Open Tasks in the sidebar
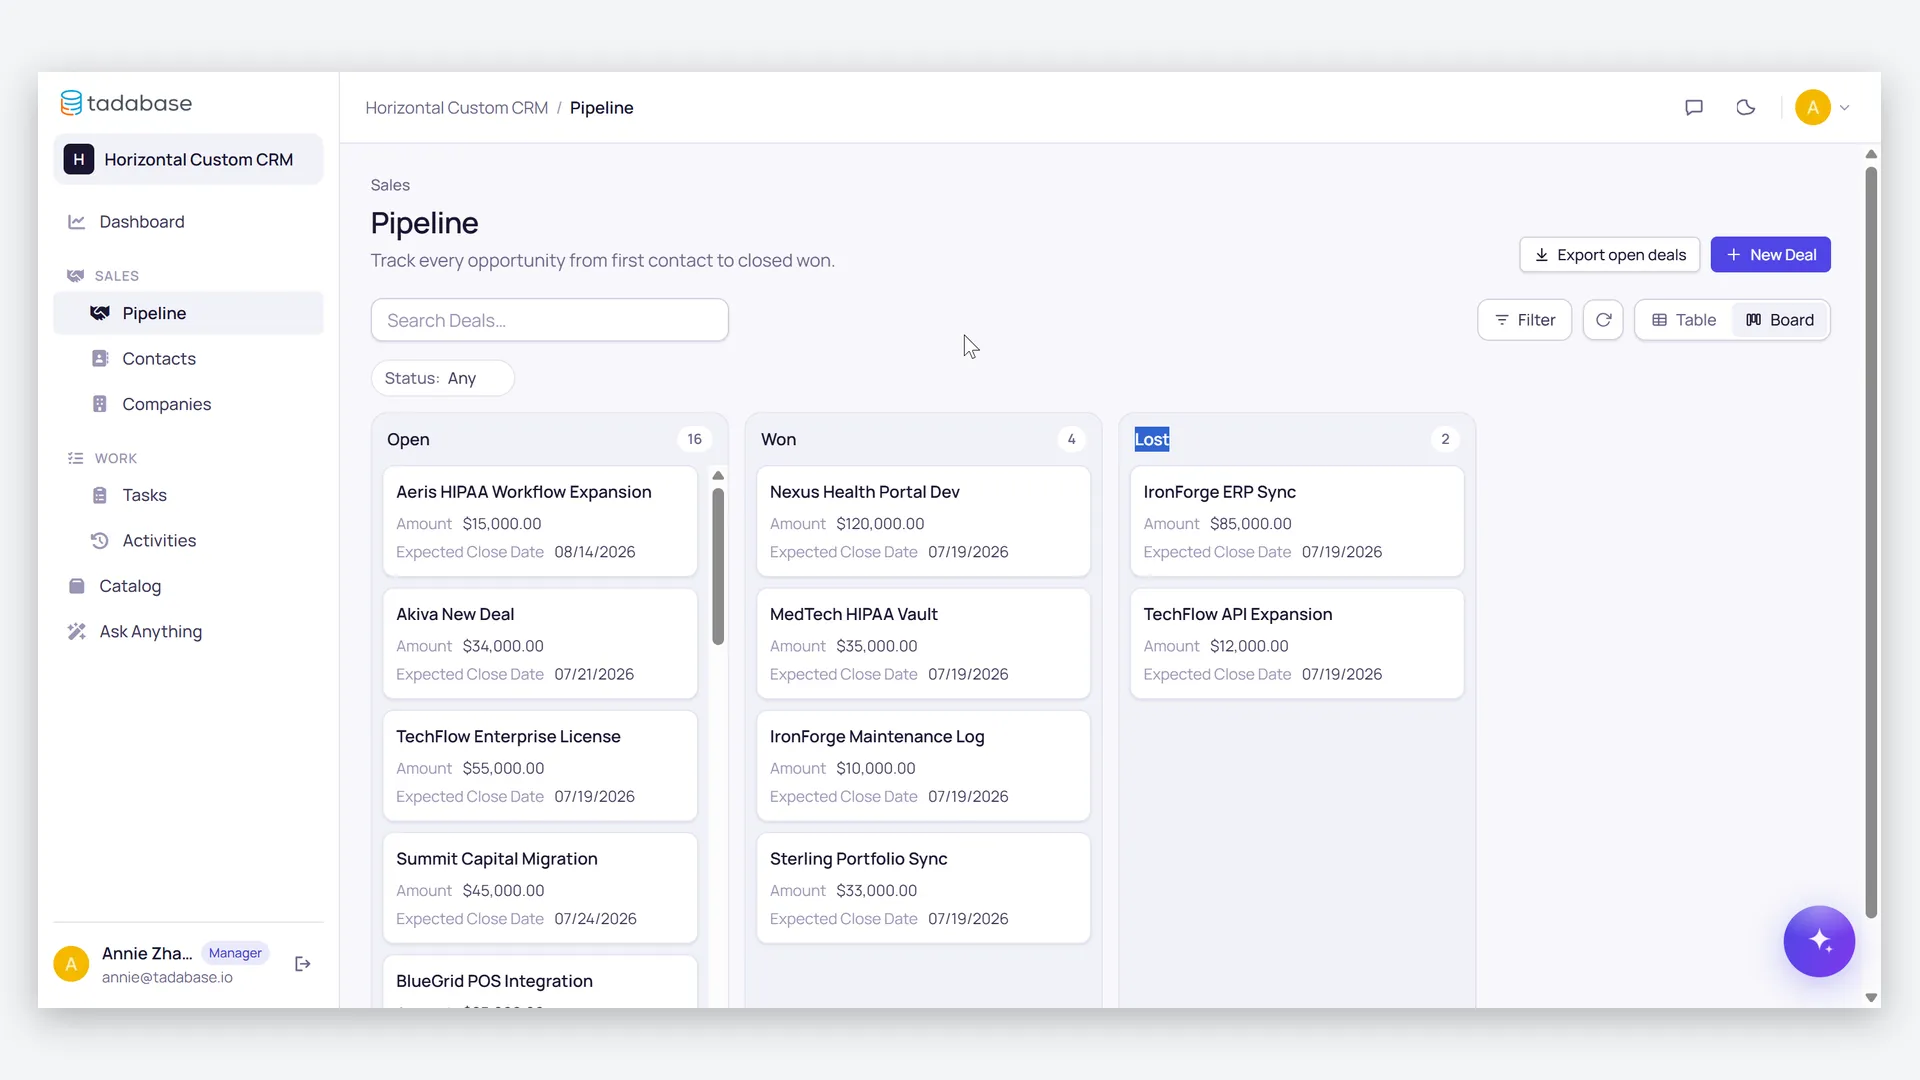Viewport: 1920px width, 1080px height. click(188, 495)
